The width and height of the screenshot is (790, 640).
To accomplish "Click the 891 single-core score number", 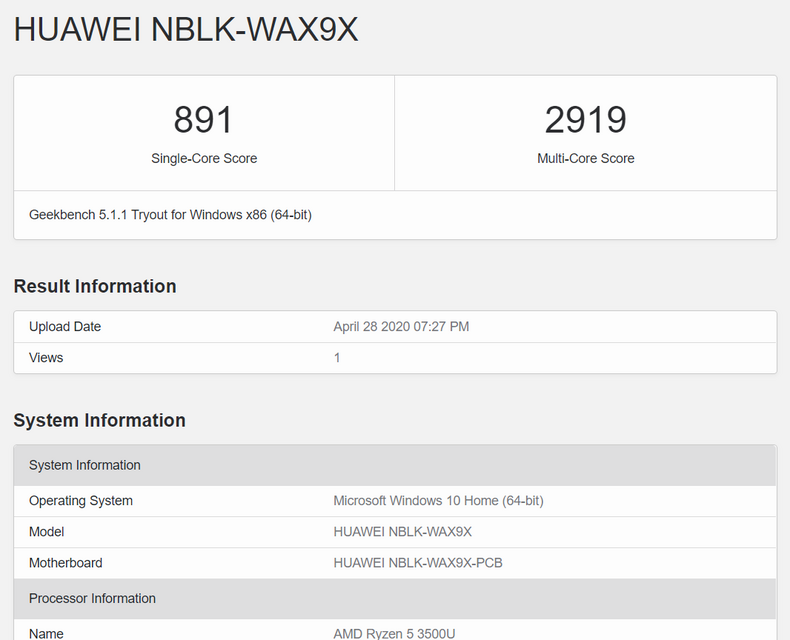I will click(x=203, y=120).
